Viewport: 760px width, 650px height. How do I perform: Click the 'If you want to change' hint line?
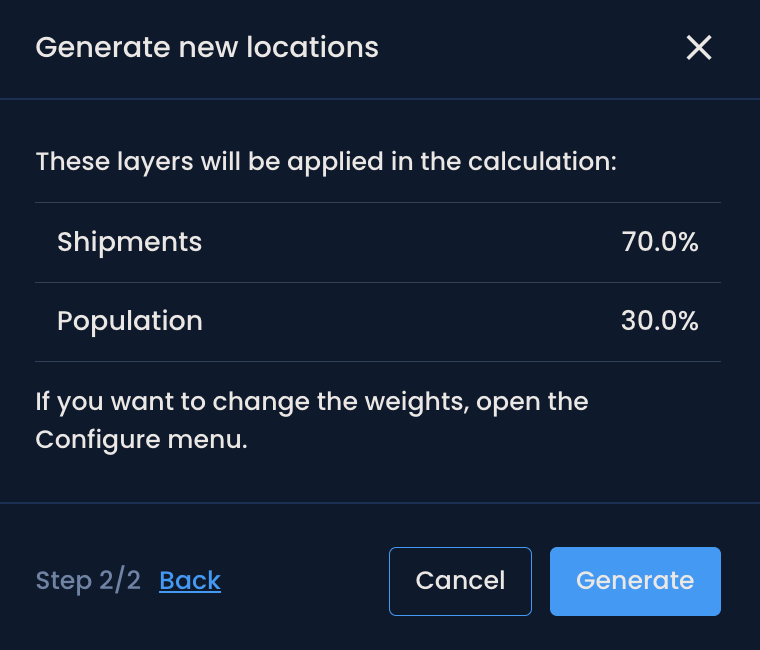312,402
